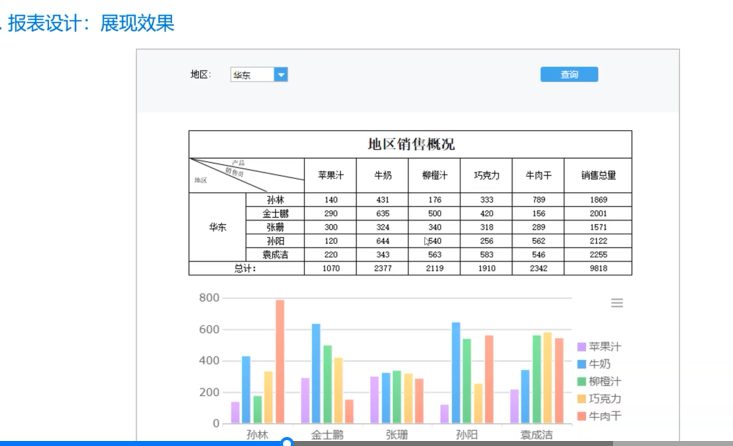Click 袁成洁's 巧克力 value 583
The height and width of the screenshot is (446, 733).
[x=486, y=255]
